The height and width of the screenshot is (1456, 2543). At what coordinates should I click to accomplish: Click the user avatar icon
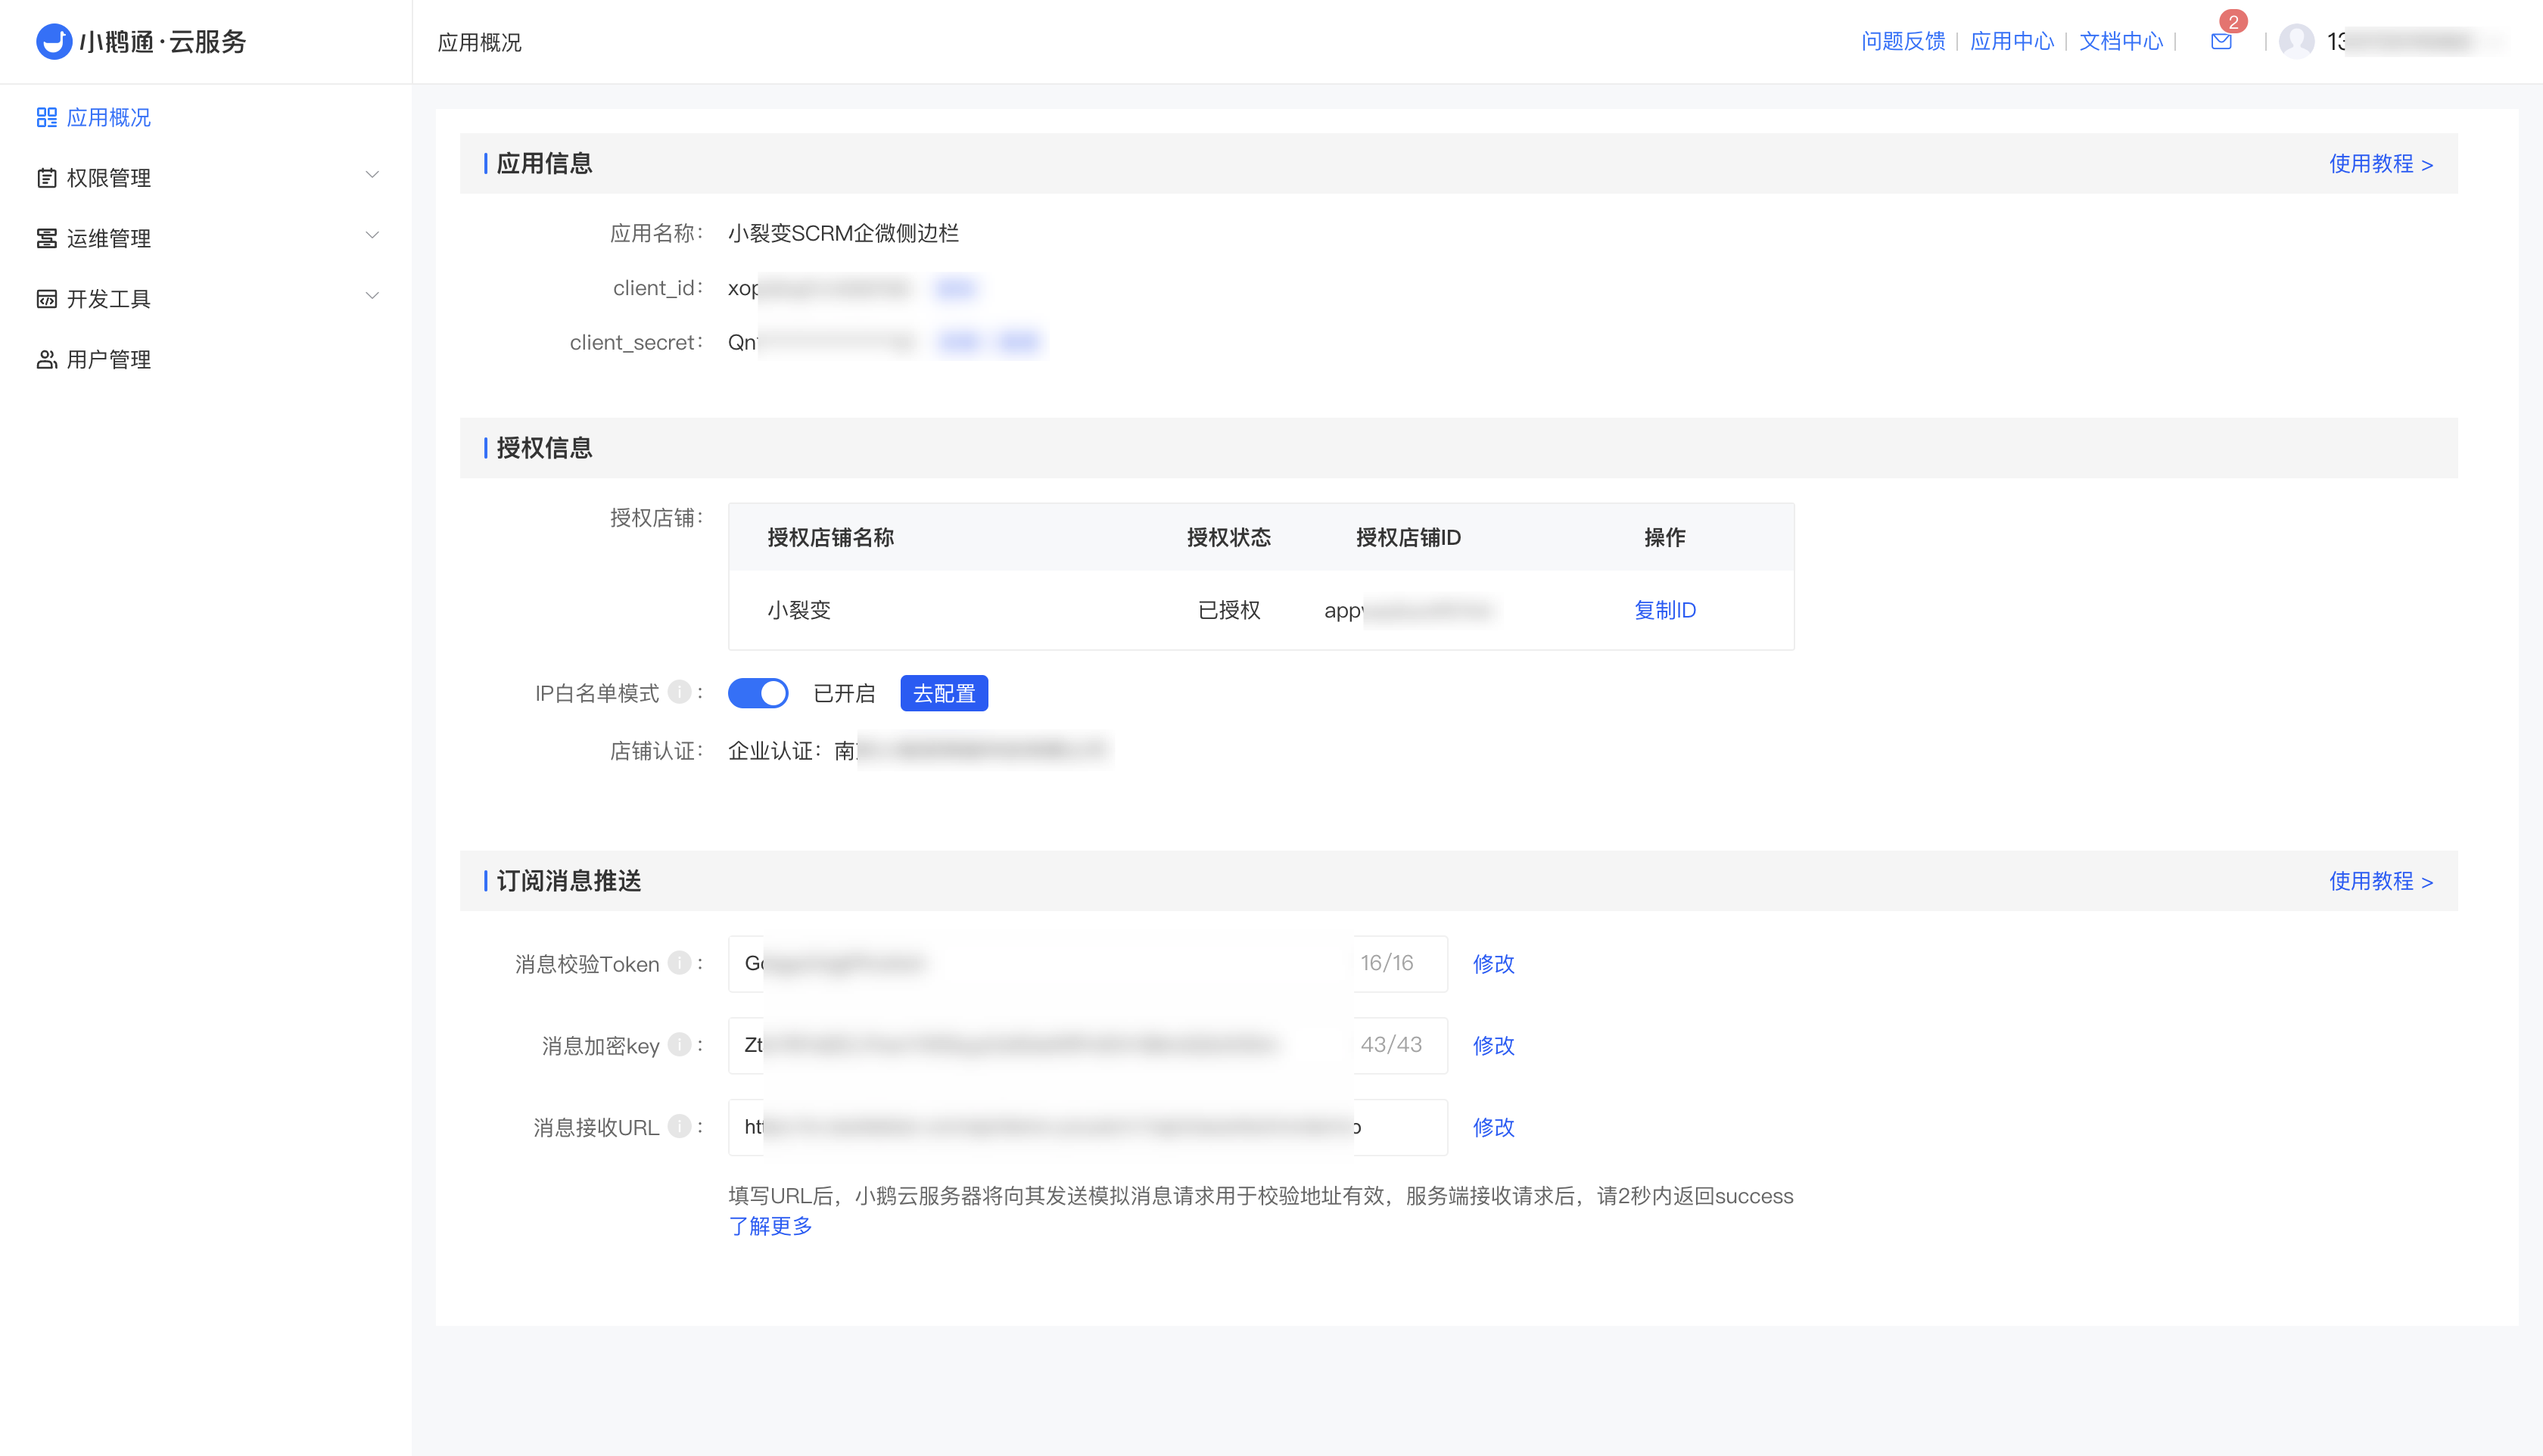click(x=2296, y=41)
